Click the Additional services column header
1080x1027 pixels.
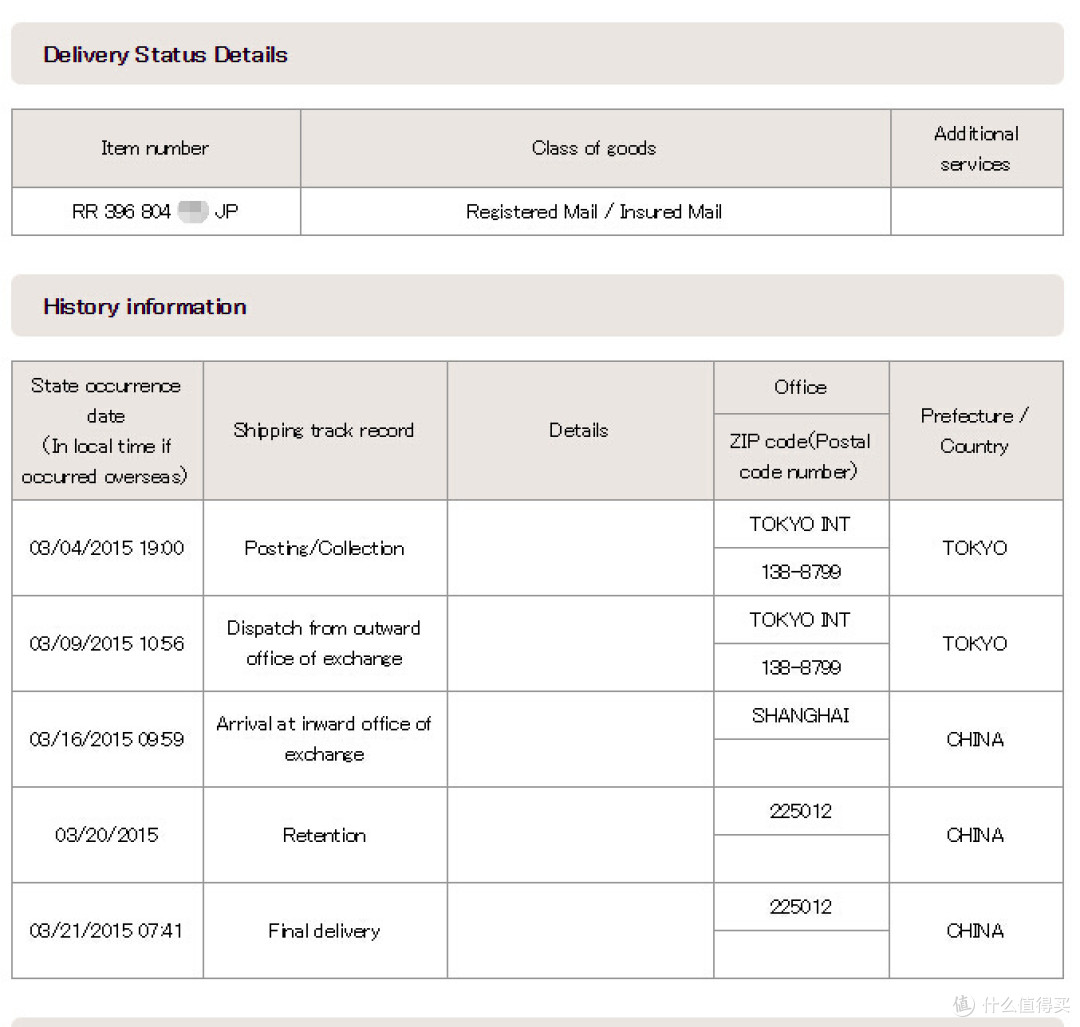(x=976, y=149)
